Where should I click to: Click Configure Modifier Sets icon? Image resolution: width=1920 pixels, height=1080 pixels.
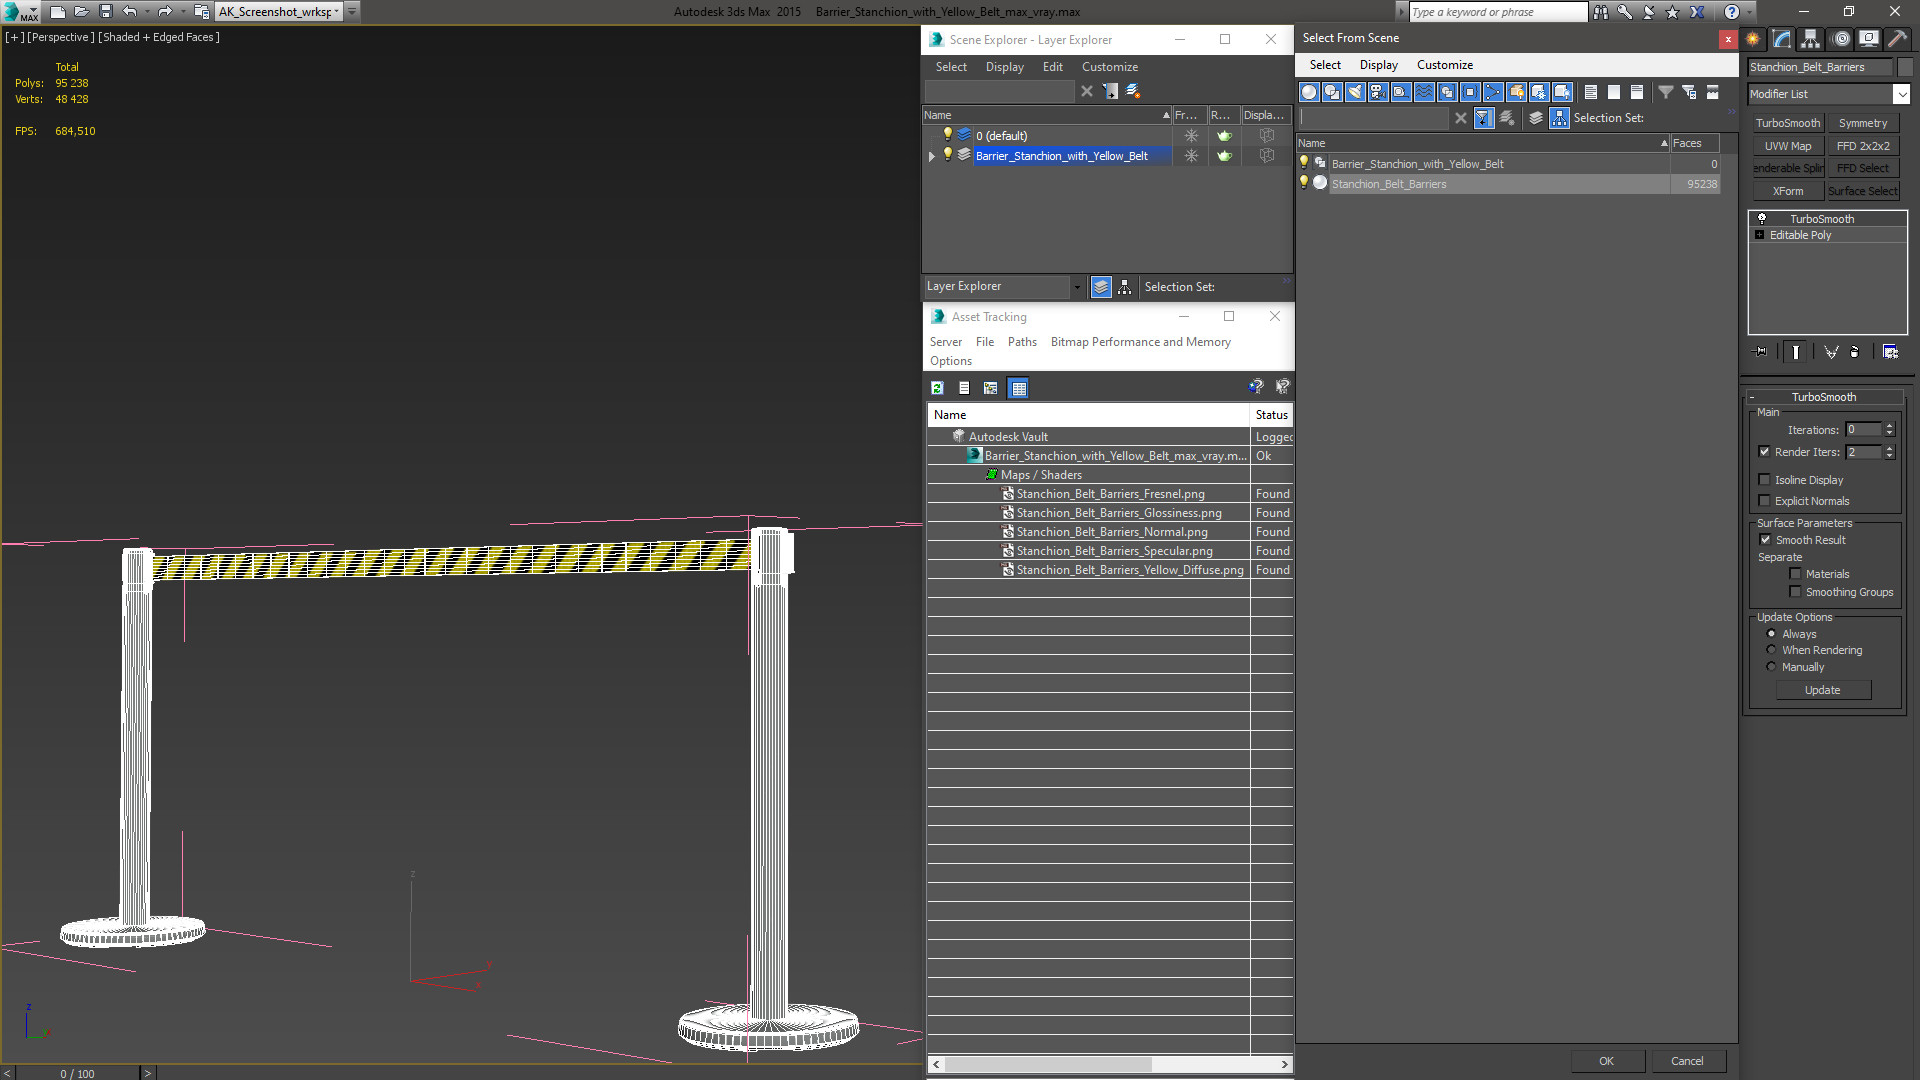tap(1890, 352)
